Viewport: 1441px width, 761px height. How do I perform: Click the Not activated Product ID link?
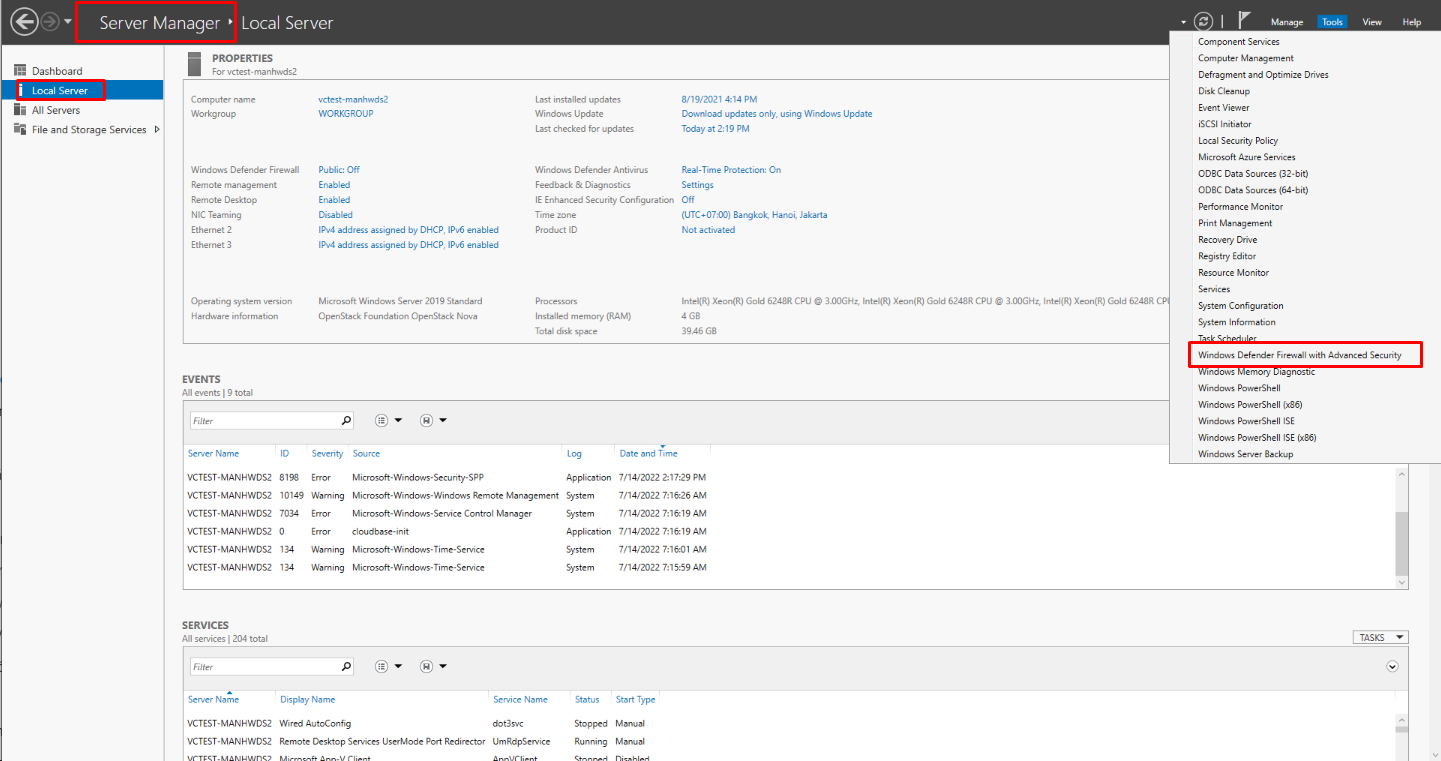click(708, 230)
